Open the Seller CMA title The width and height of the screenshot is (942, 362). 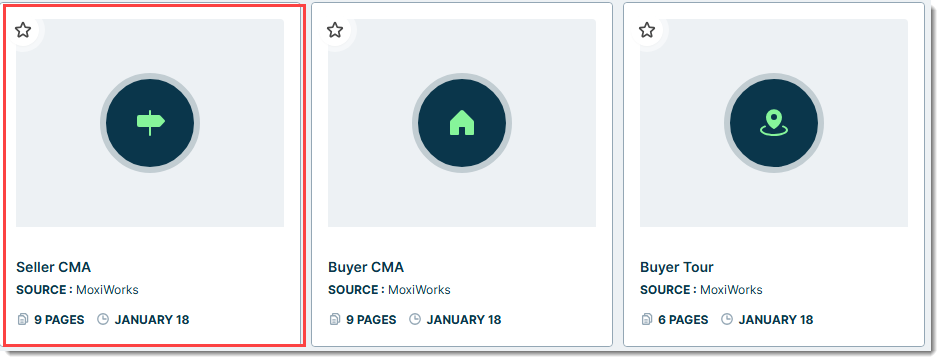53,267
